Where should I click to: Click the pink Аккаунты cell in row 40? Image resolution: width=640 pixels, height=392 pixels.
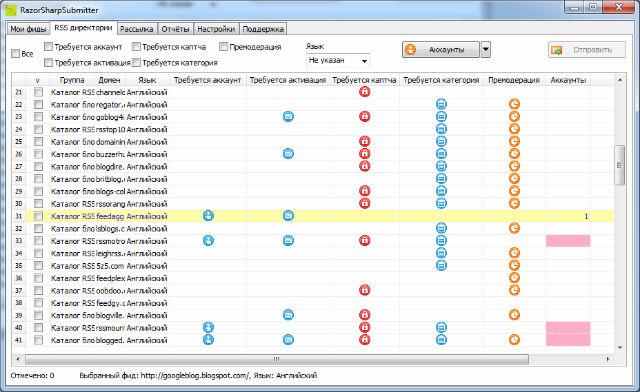568,327
